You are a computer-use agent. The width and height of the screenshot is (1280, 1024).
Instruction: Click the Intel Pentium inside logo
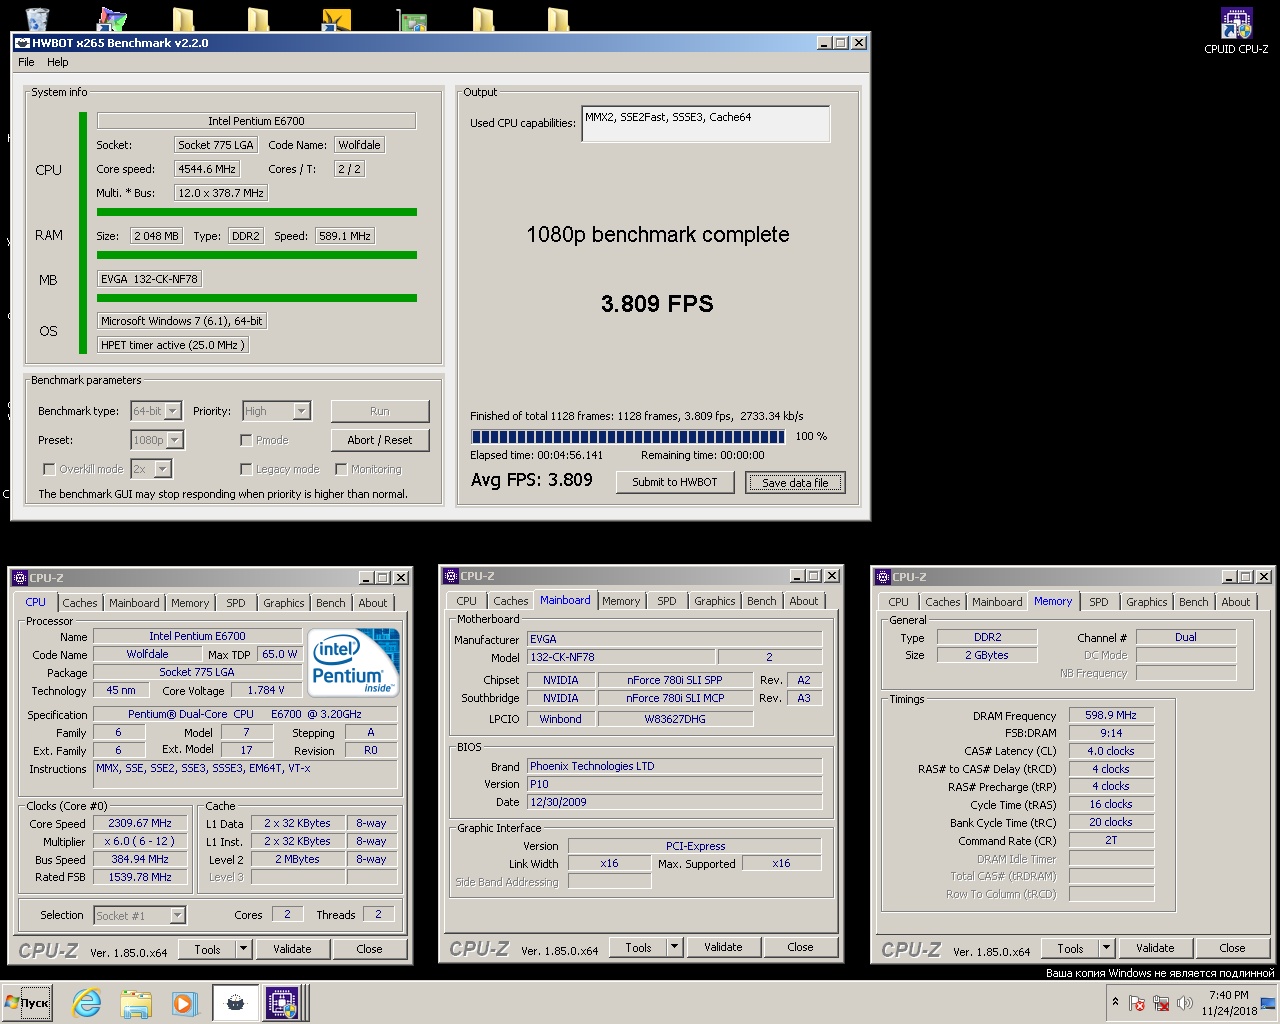[354, 662]
